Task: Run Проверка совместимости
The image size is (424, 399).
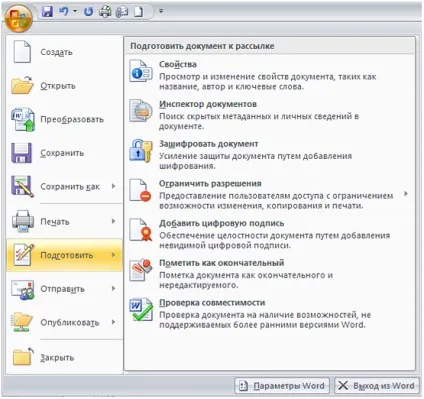Action: [269, 313]
